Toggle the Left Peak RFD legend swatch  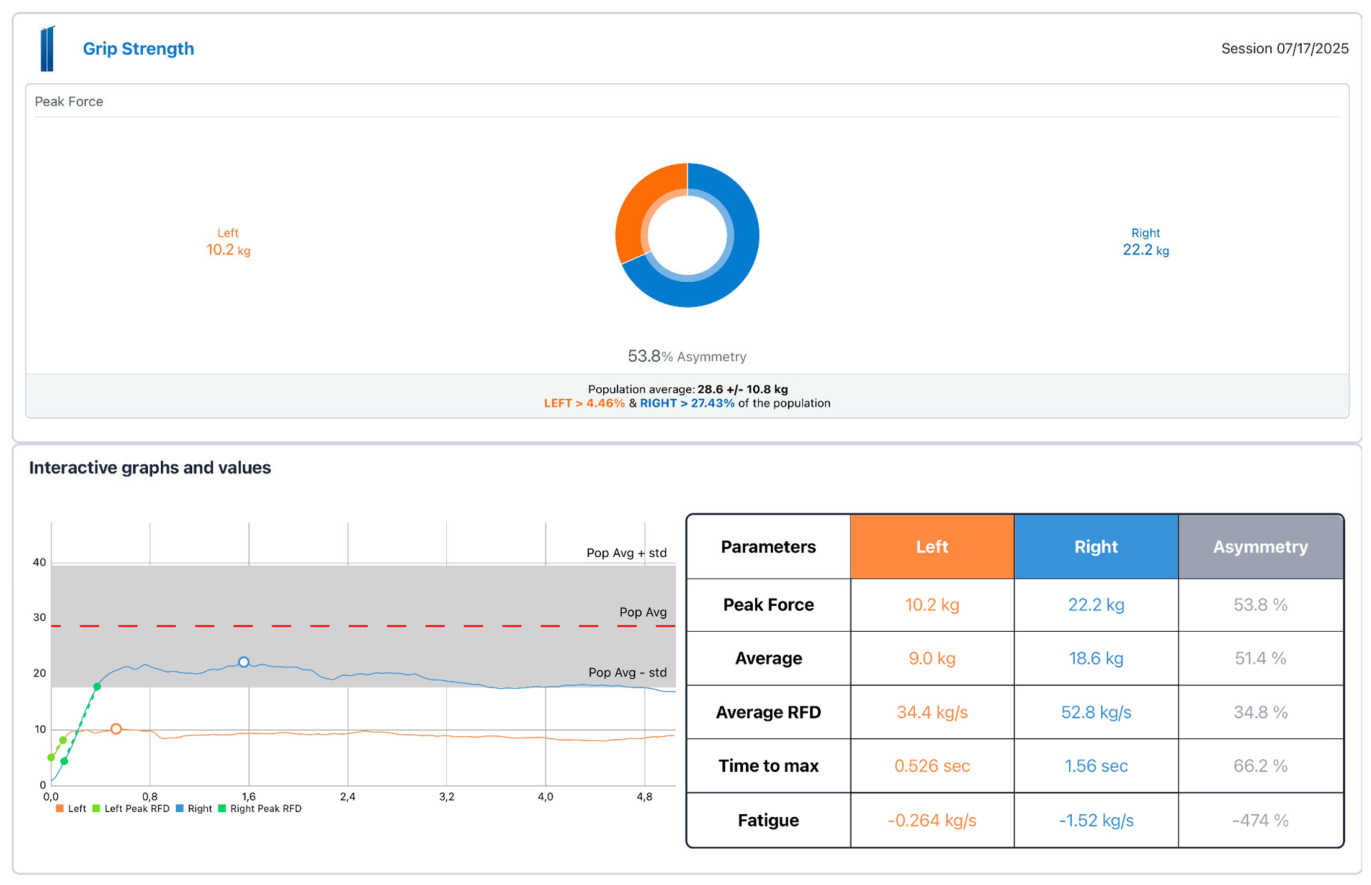97,808
